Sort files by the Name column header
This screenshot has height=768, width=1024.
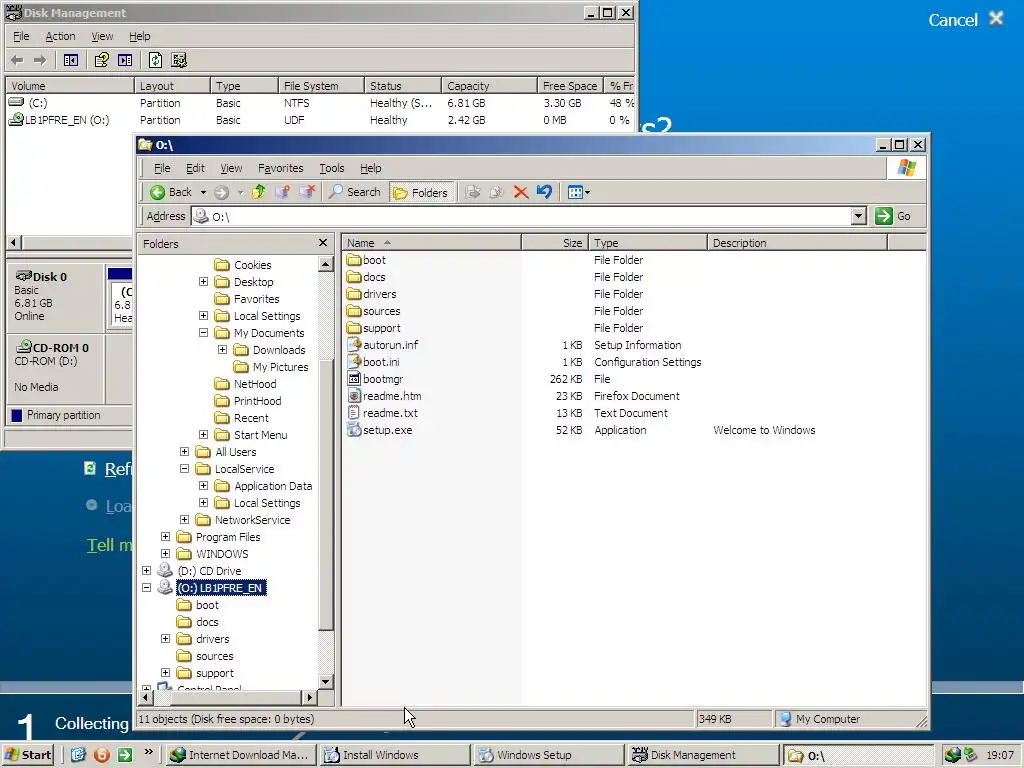pos(431,243)
